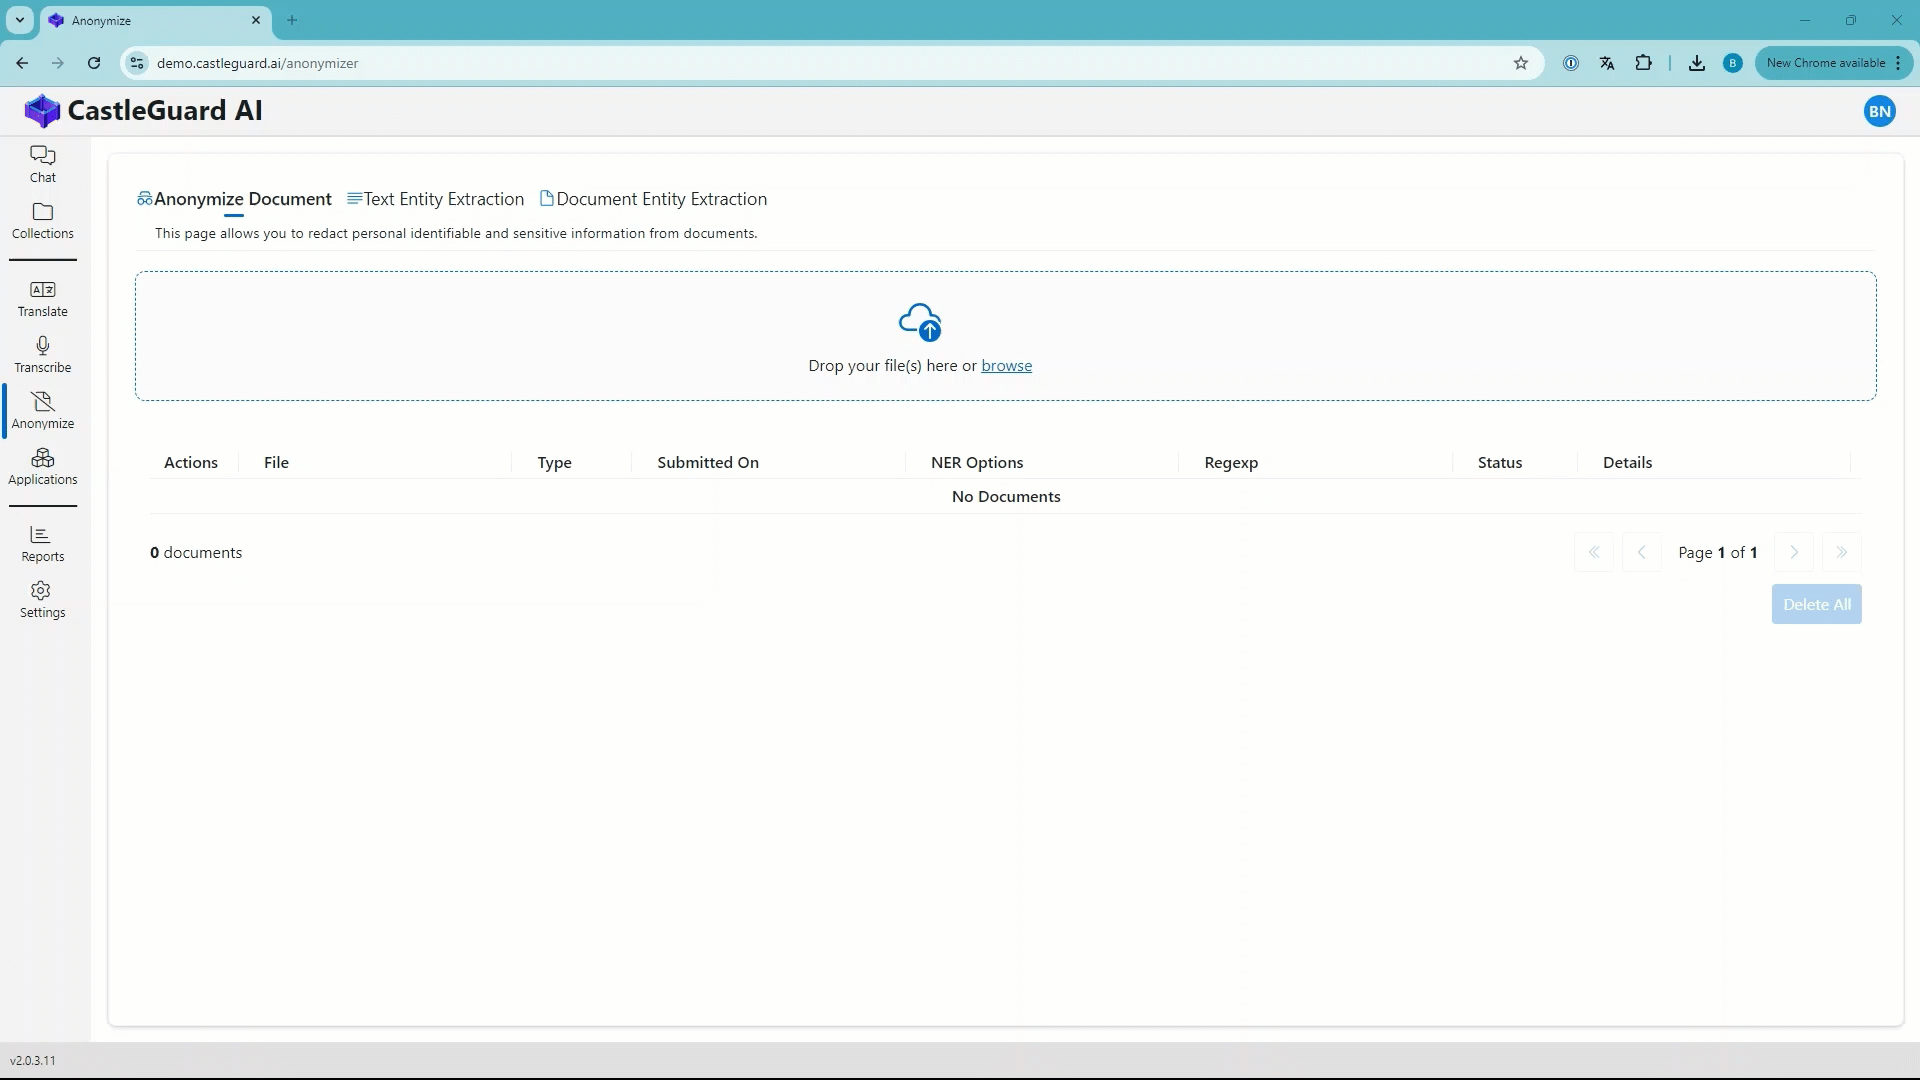Click the browse link to upload file
Viewport: 1920px width, 1080px height.
click(x=1006, y=365)
